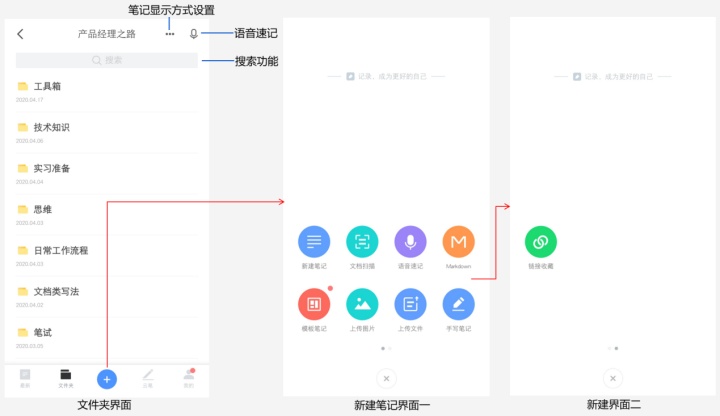Tap the green 链接收藏 link bookmark icon
720x416 pixels.
coord(541,242)
